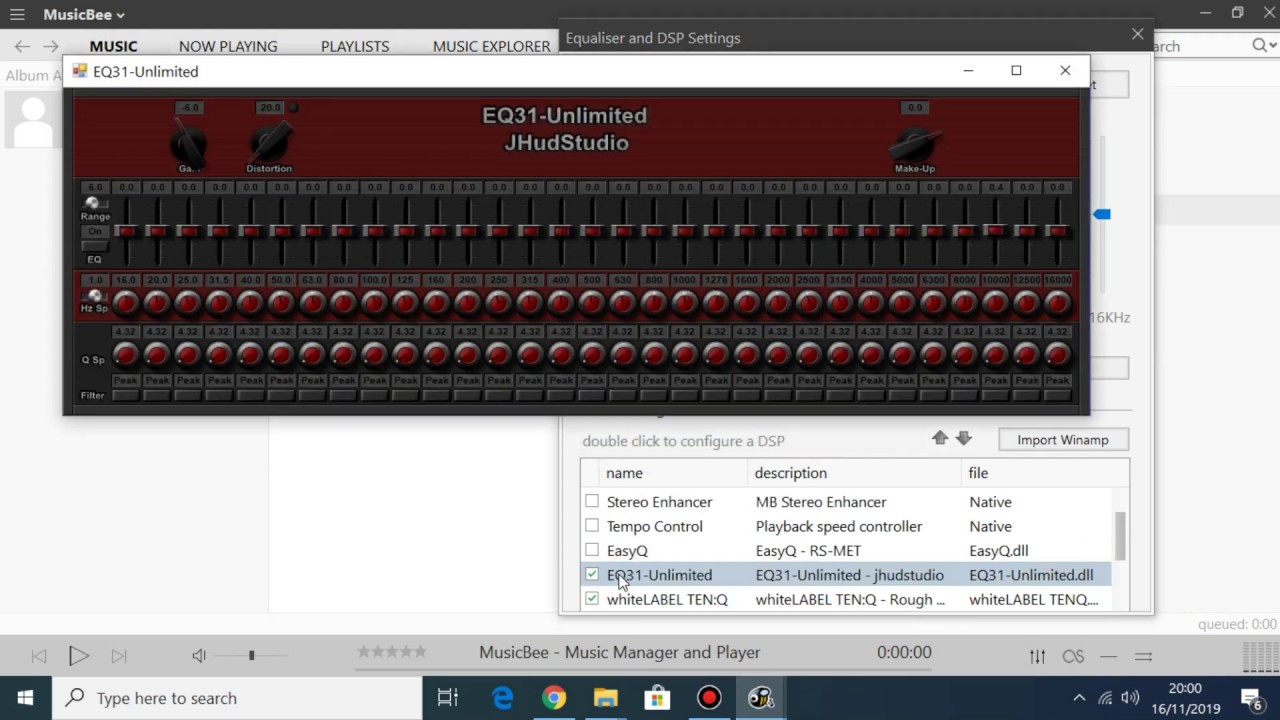Switch to the MUSIC EXPLORER tab
The height and width of the screenshot is (720, 1280).
tap(491, 46)
